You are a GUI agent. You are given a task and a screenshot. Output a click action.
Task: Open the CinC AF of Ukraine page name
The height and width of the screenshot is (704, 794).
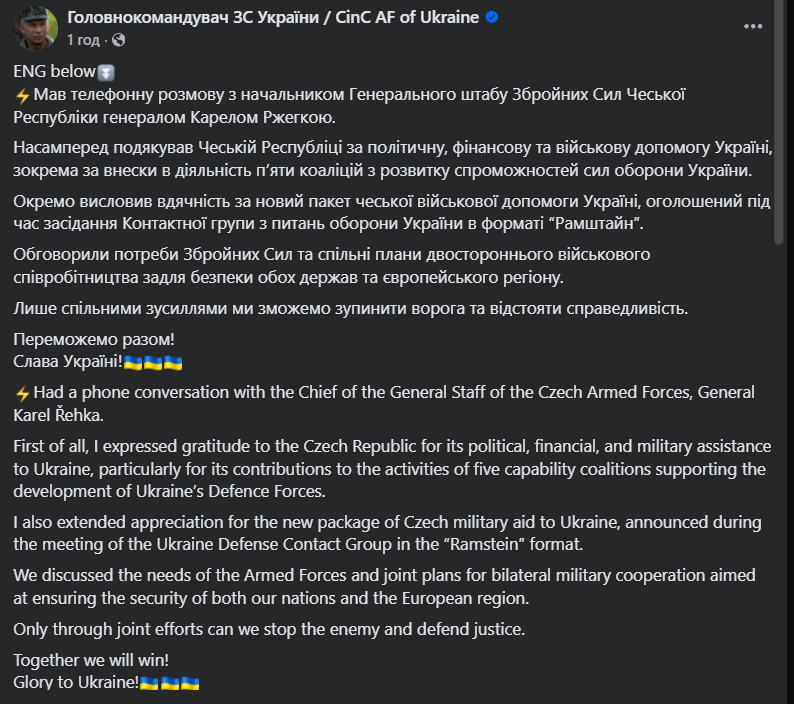[274, 18]
